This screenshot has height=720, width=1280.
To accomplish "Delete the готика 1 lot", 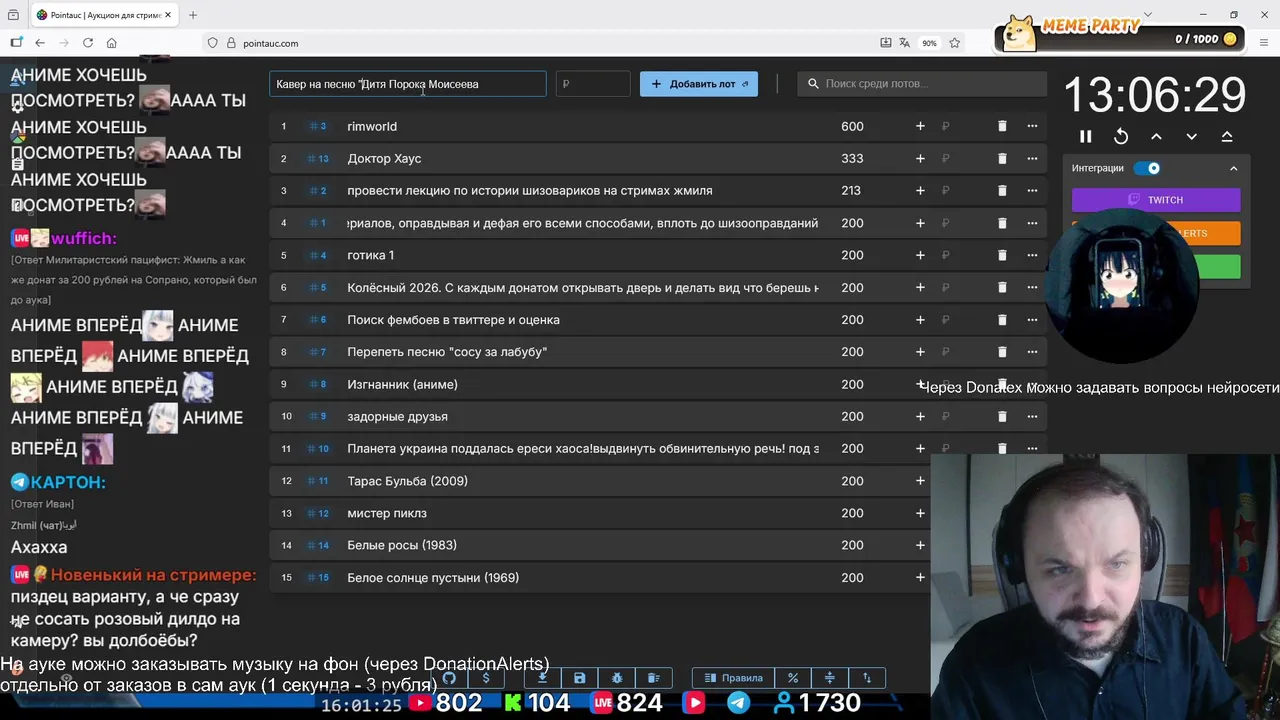I will pyautogui.click(x=1002, y=255).
